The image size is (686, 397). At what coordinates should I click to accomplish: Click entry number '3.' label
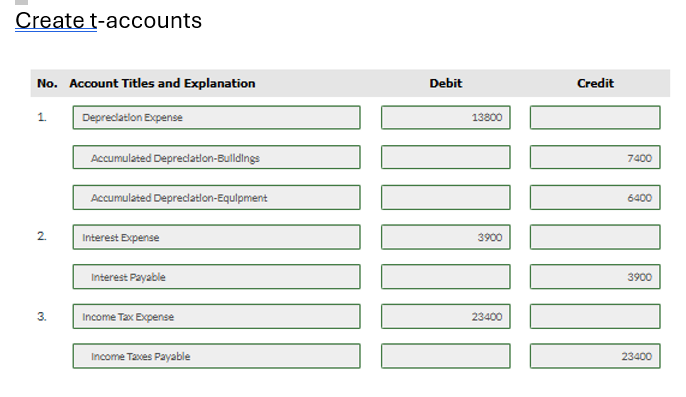pos(42,316)
